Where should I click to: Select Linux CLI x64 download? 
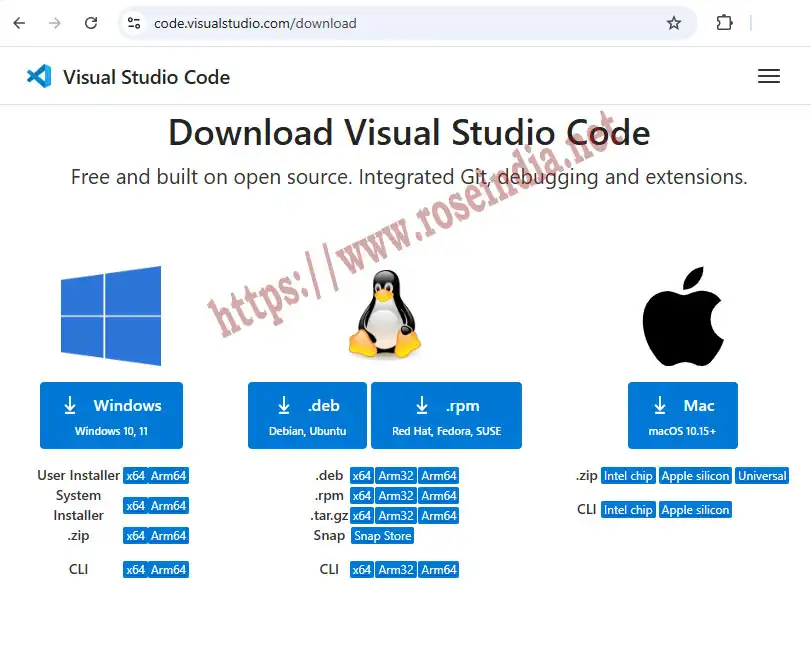pos(362,570)
